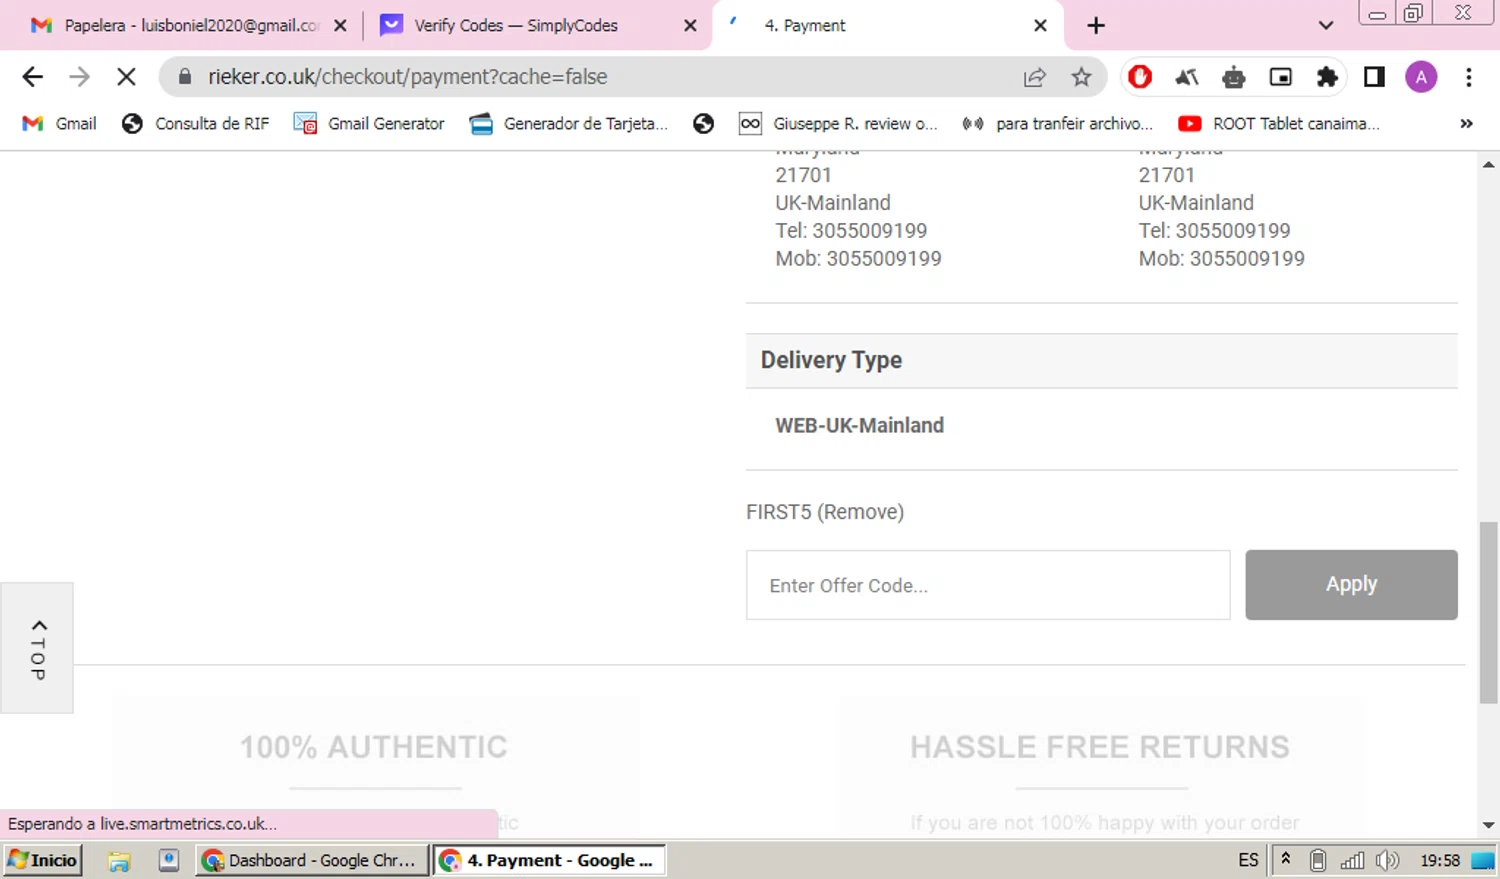Image resolution: width=1500 pixels, height=879 pixels.
Task: Click the robot extension icon
Action: click(x=1234, y=77)
